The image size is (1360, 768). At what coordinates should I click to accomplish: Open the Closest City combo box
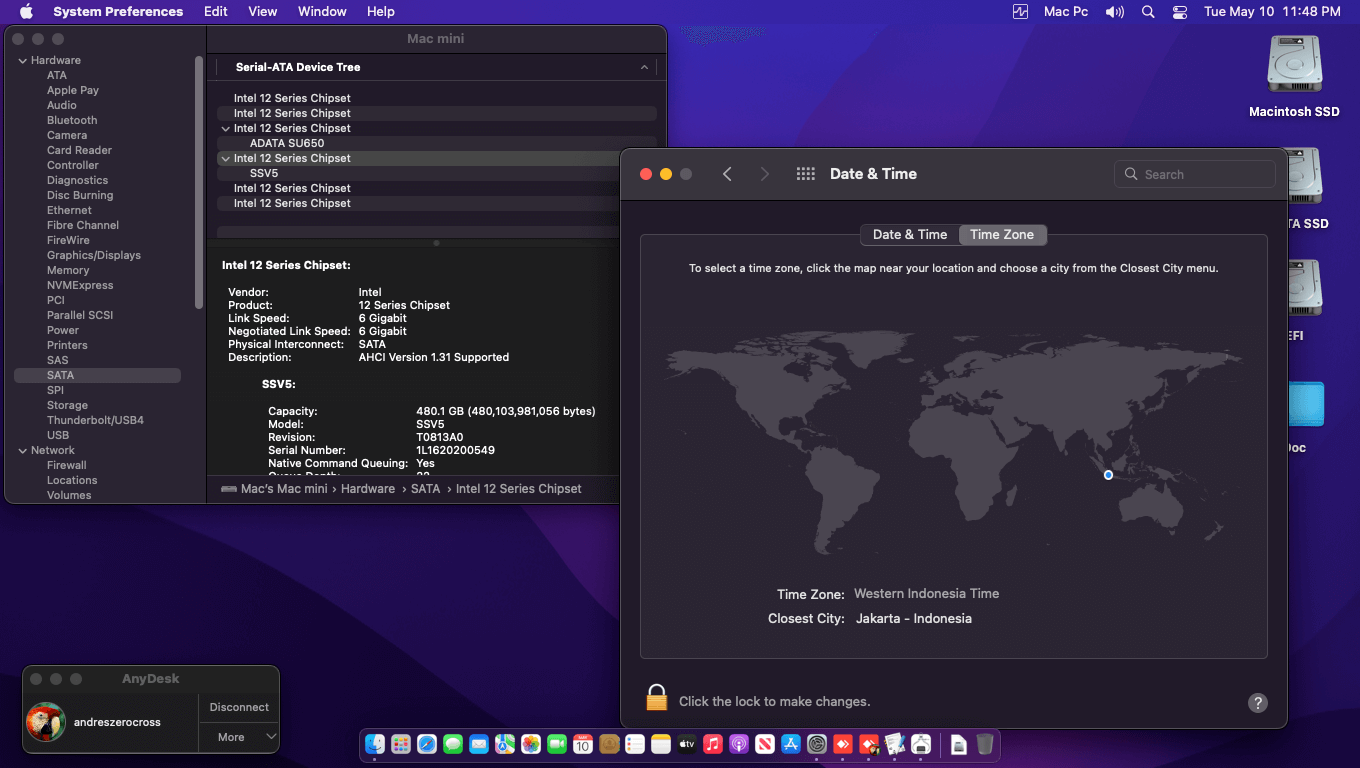tap(913, 619)
